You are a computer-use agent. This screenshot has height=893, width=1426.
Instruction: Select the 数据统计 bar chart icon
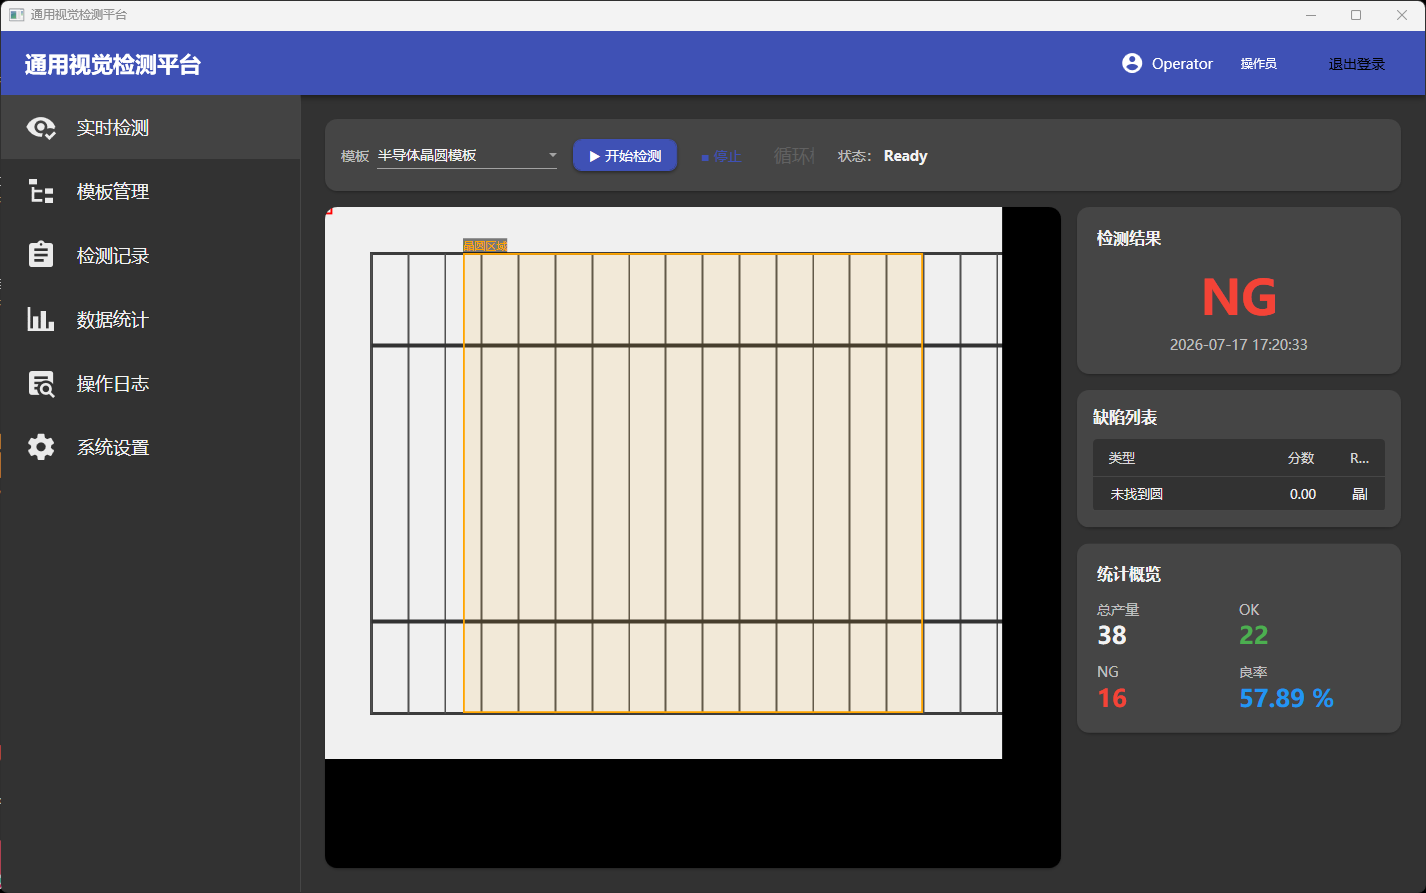pos(41,320)
